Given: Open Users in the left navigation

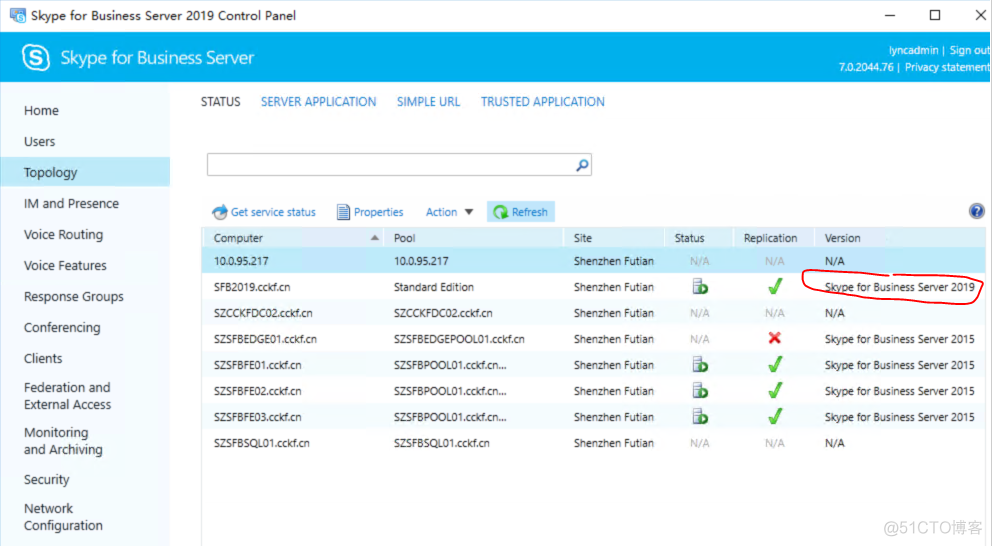Looking at the screenshot, I should [39, 142].
